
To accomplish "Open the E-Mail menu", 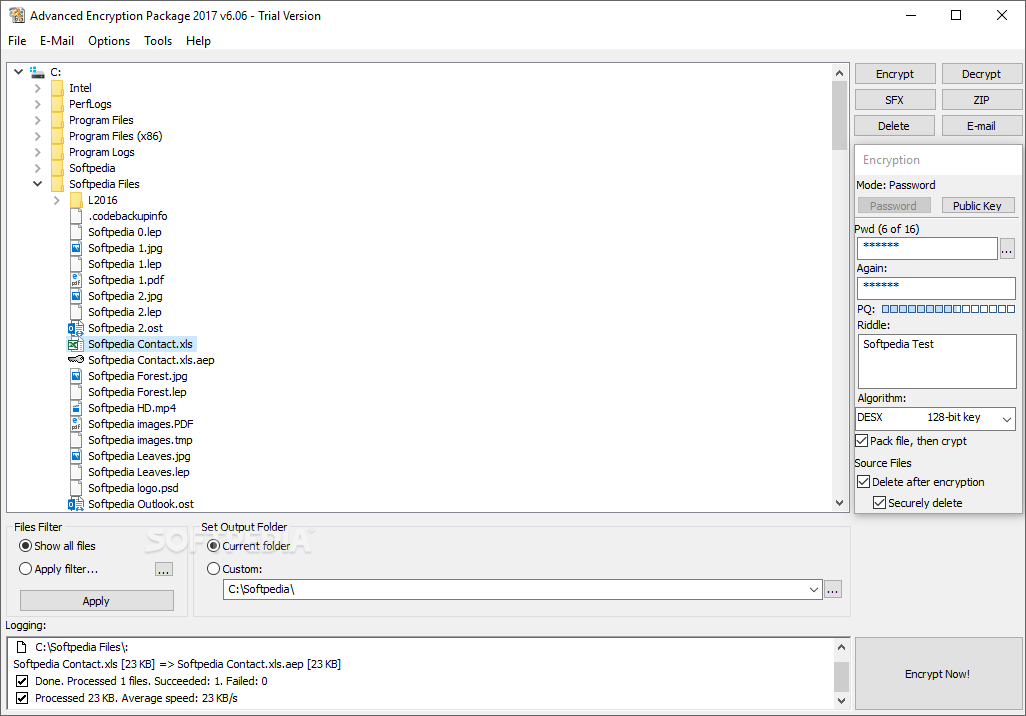I will click(57, 41).
